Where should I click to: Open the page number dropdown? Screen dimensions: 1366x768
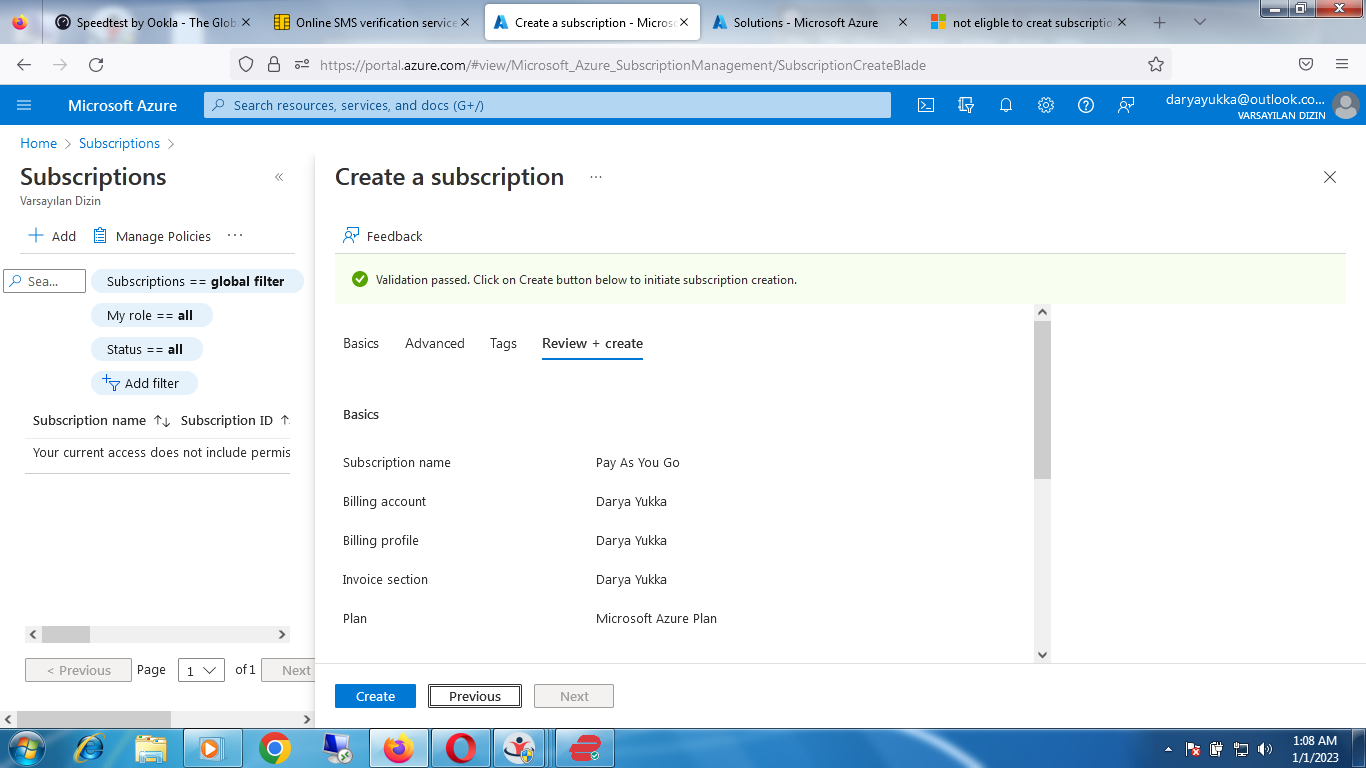[201, 670]
